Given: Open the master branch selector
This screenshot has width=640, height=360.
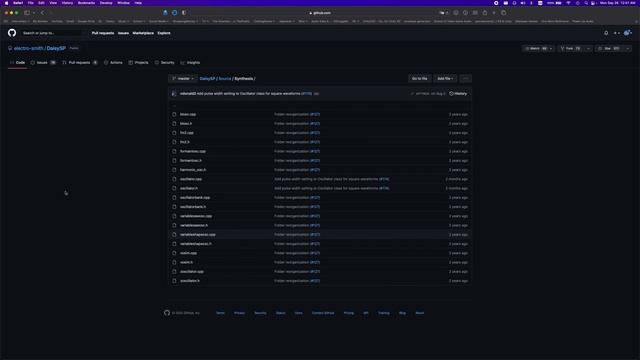Looking at the screenshot, I should tap(183, 78).
